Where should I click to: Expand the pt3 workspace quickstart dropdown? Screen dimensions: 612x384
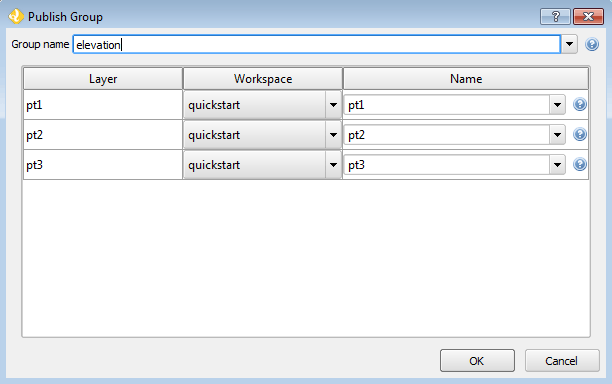coord(333,165)
